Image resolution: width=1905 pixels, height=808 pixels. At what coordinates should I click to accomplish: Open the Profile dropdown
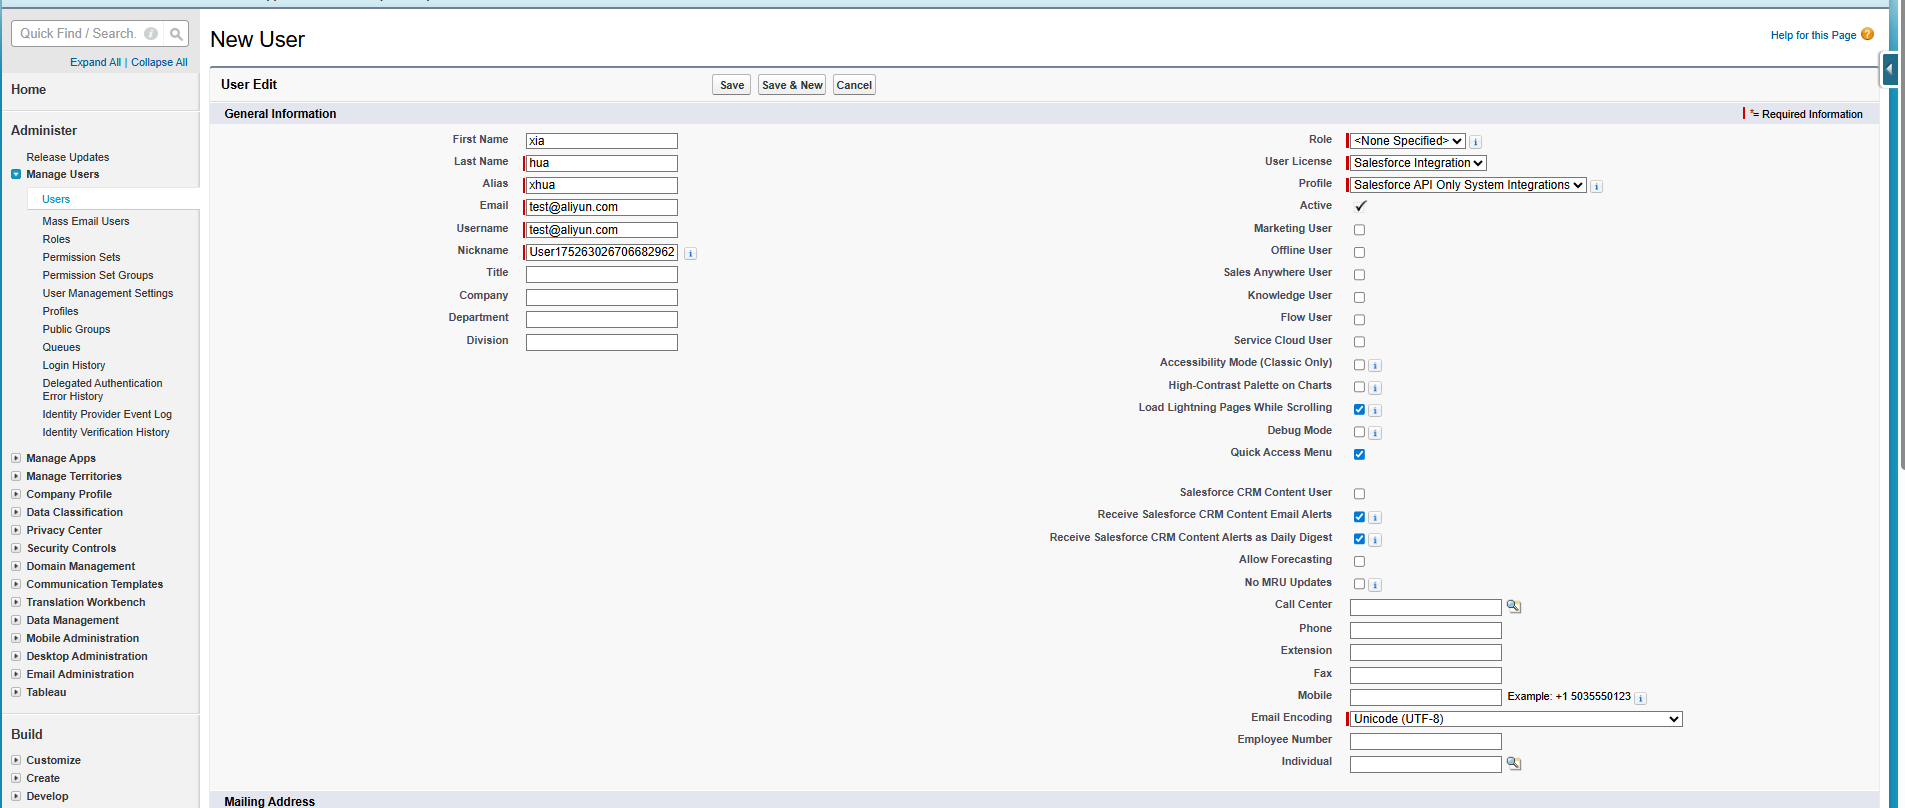pos(1468,185)
